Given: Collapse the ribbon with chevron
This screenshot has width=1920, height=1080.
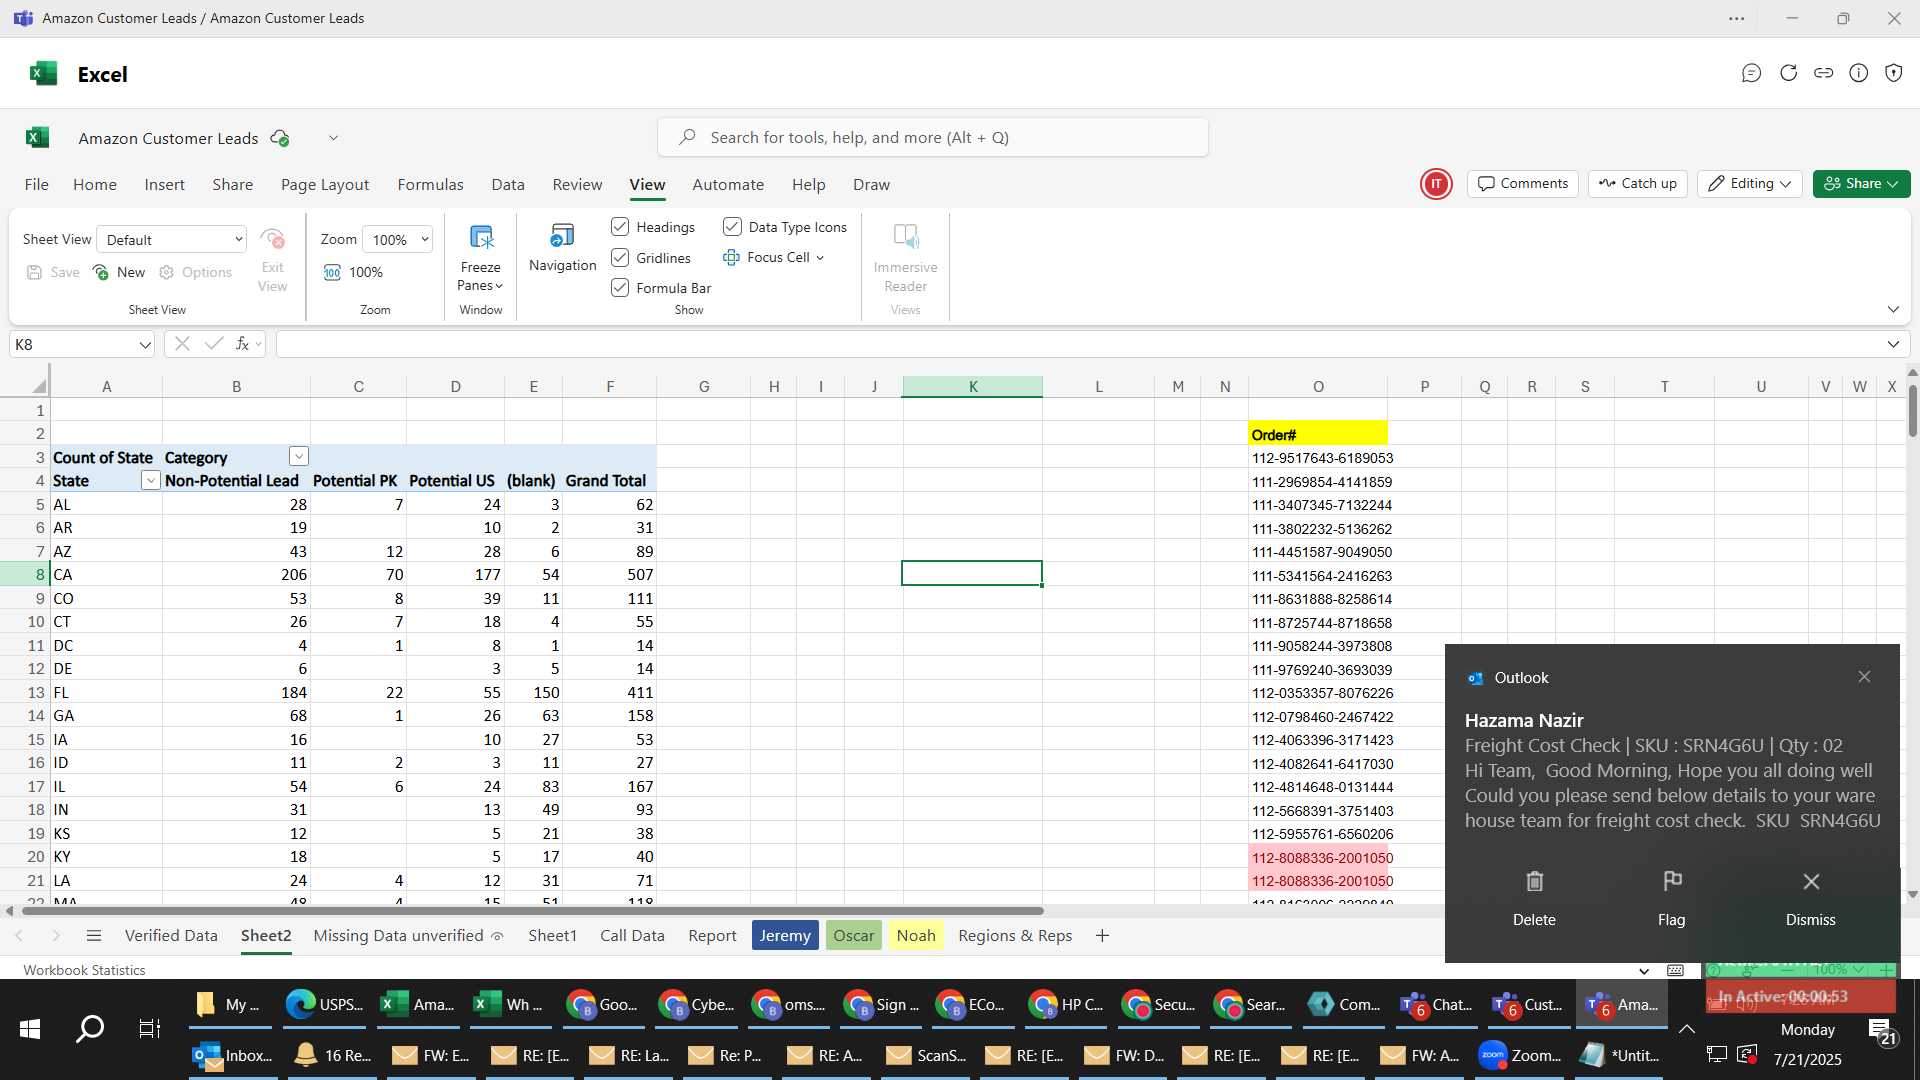Looking at the screenshot, I should 1893,309.
